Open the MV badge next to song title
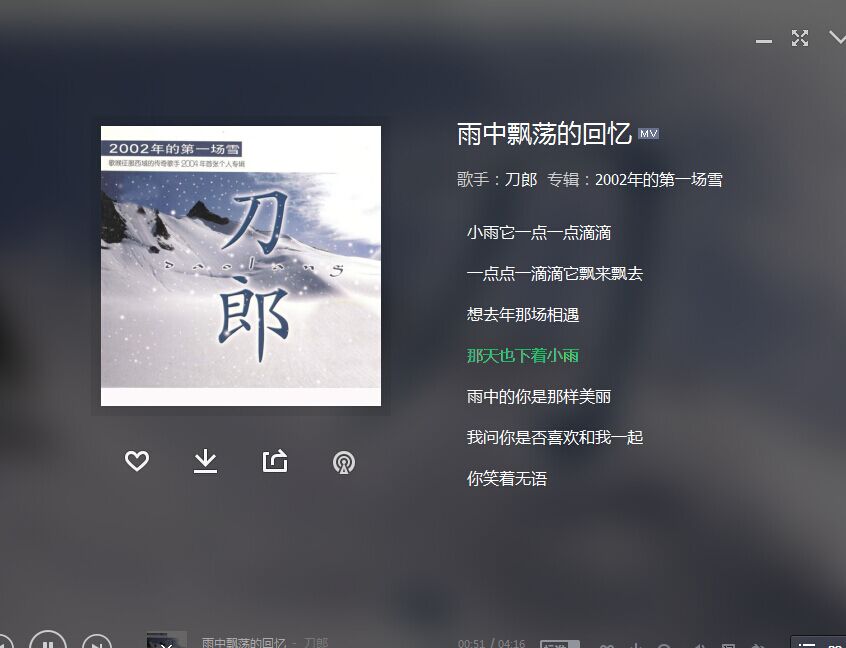 pyautogui.click(x=648, y=134)
